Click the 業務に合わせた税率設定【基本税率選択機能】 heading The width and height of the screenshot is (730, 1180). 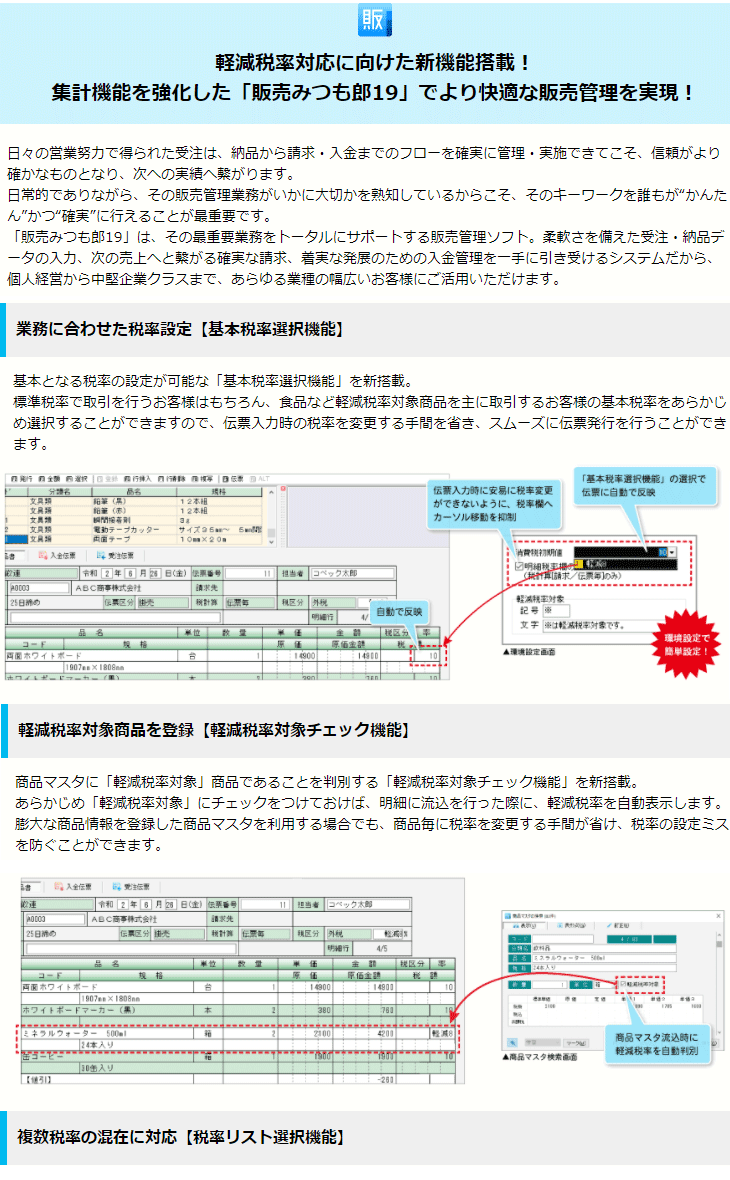(x=179, y=329)
